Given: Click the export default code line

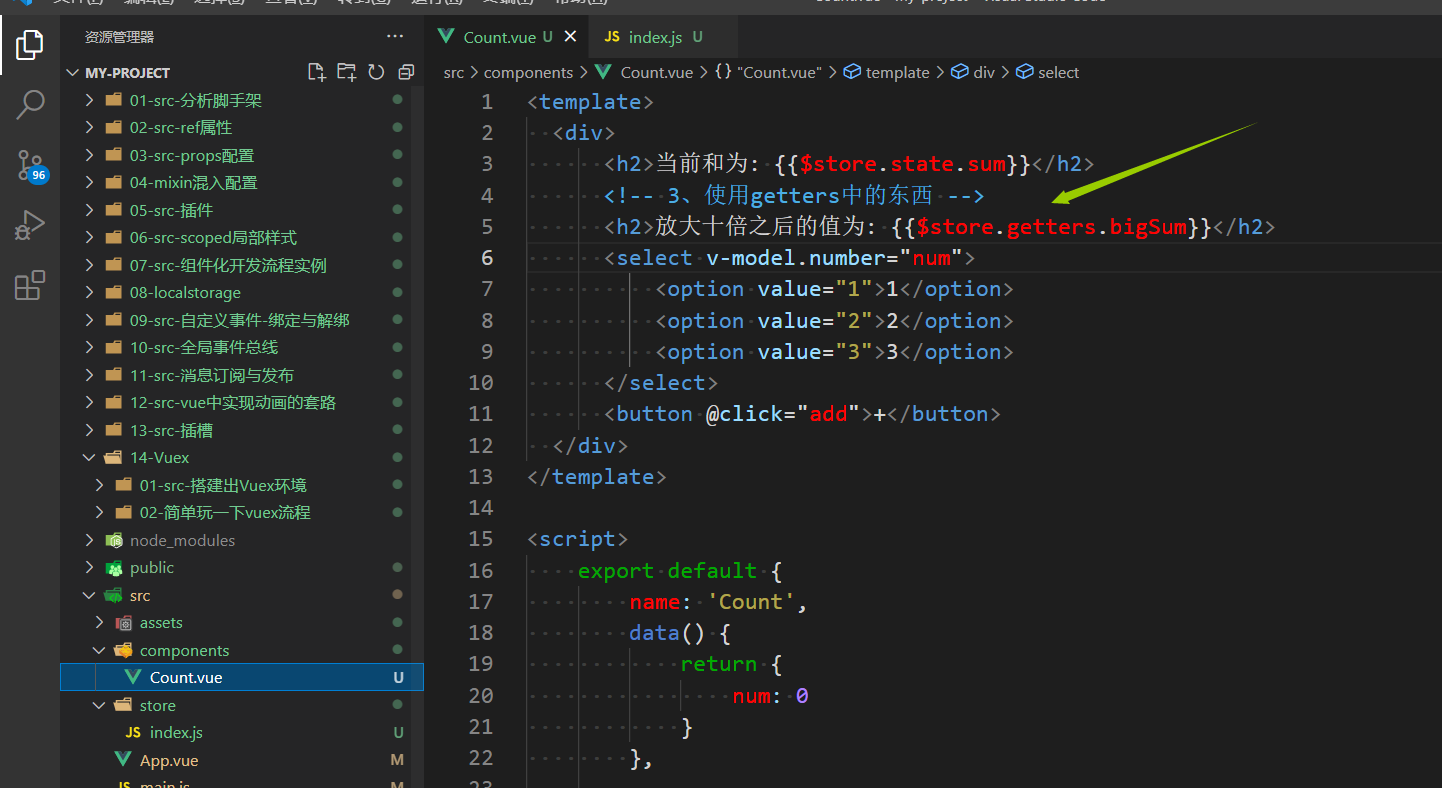Looking at the screenshot, I should 680,570.
